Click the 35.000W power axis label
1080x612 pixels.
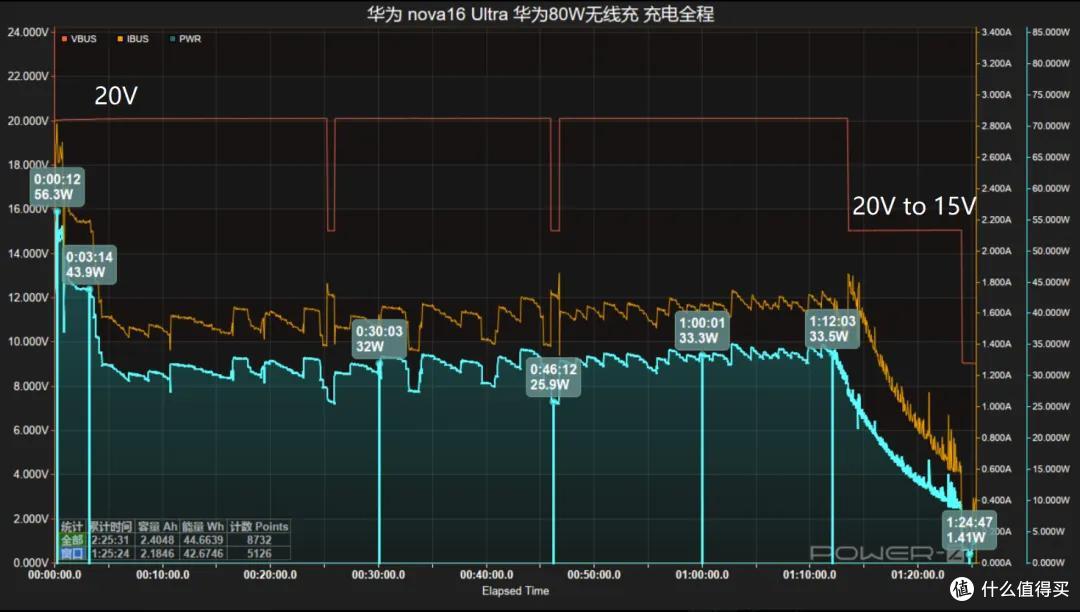coord(1050,344)
